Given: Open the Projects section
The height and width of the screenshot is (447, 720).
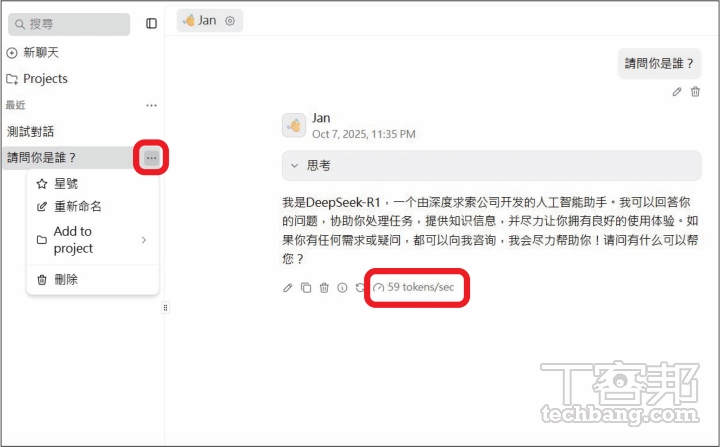Looking at the screenshot, I should point(37,79).
